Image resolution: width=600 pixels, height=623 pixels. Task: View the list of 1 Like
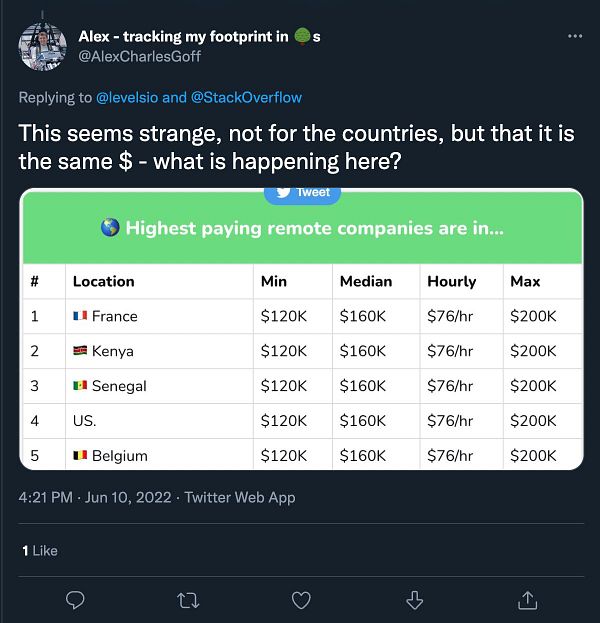point(40,550)
